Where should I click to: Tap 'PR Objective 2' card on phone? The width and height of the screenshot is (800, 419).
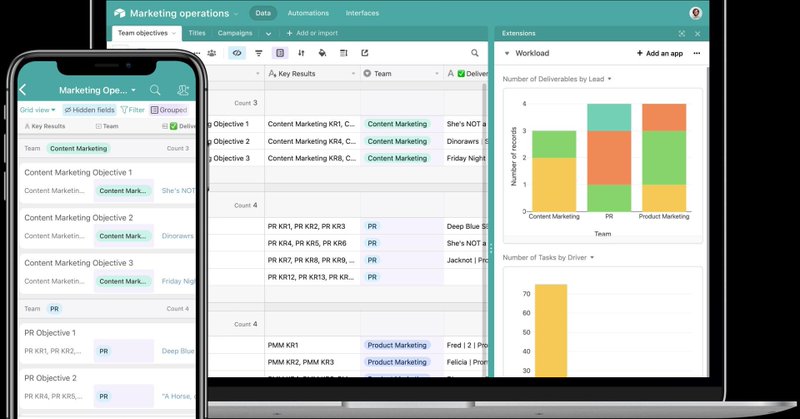pos(107,387)
